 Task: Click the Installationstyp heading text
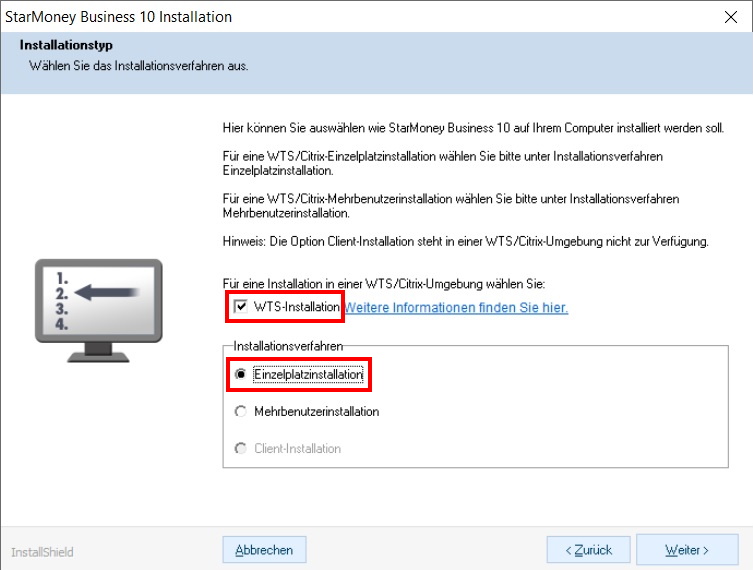point(66,45)
